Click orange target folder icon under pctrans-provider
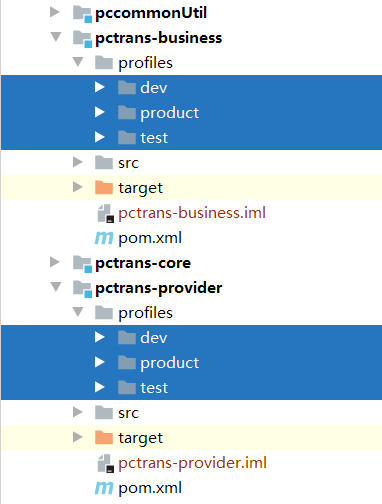382x504 pixels. [104, 437]
